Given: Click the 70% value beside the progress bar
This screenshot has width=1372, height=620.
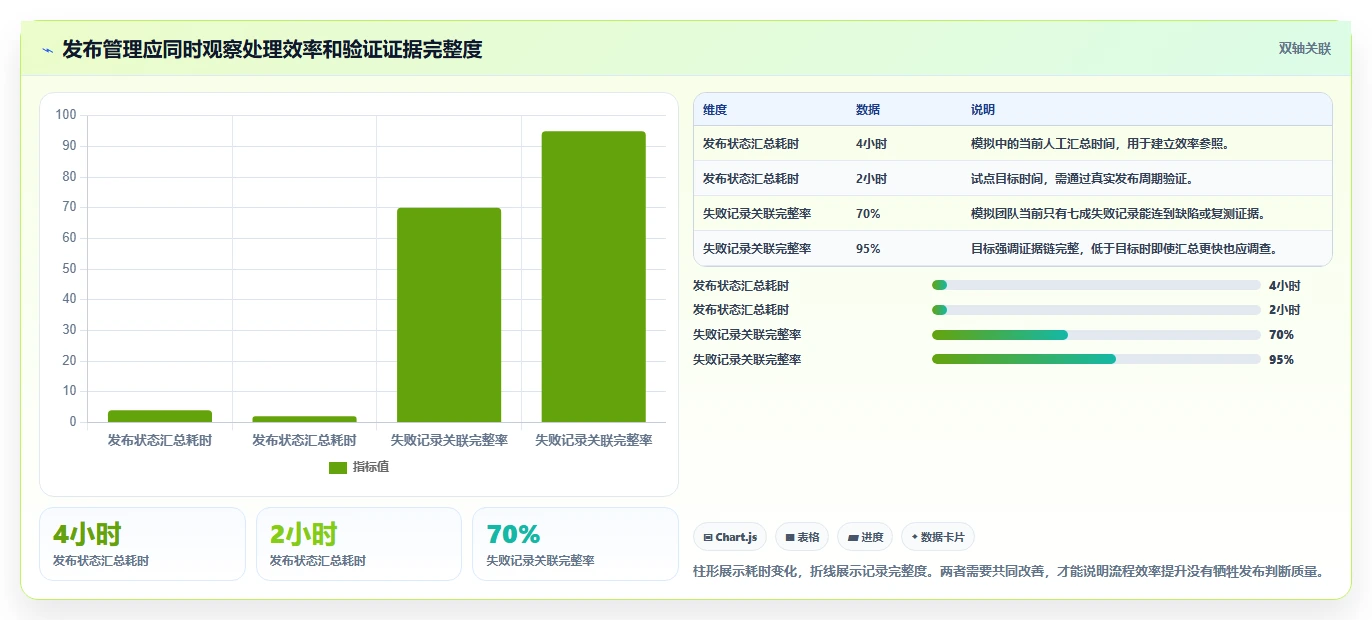Looking at the screenshot, I should [1281, 335].
